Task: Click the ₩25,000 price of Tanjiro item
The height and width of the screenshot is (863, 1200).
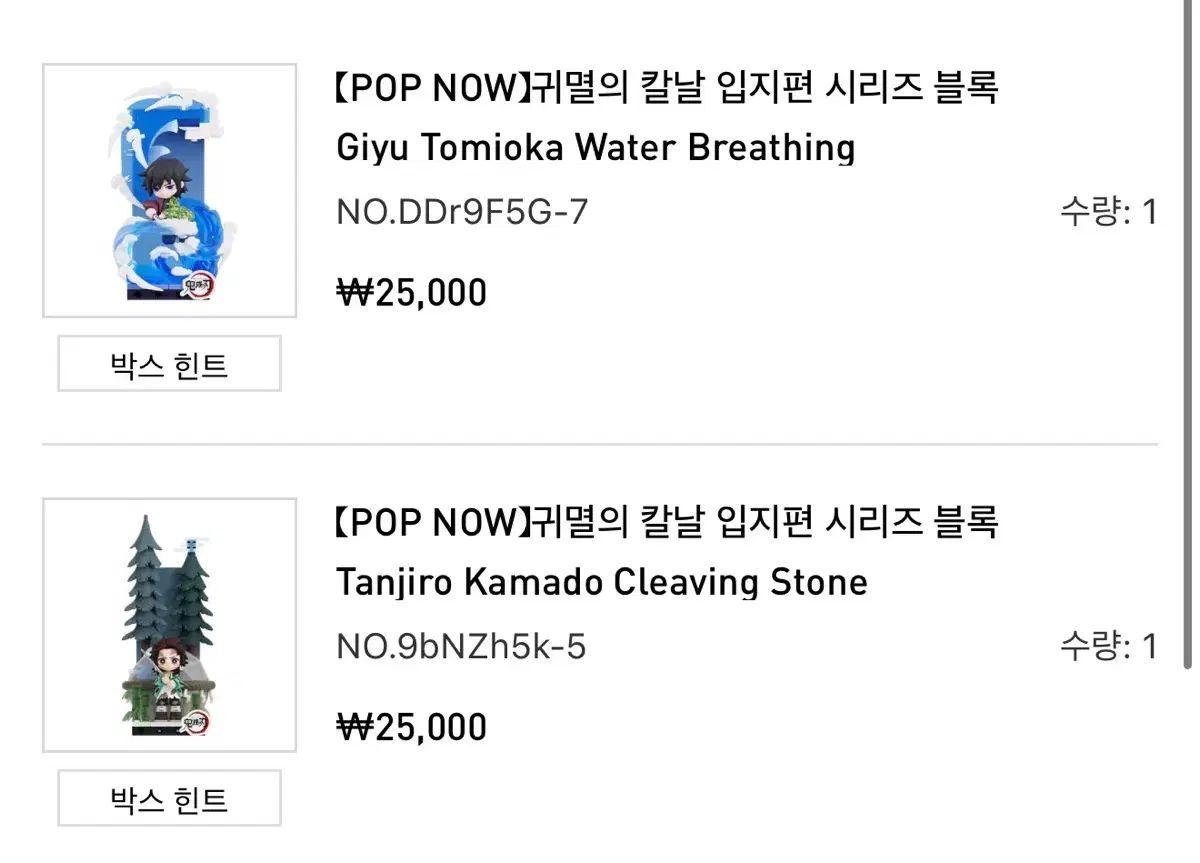Action: pyautogui.click(x=412, y=727)
